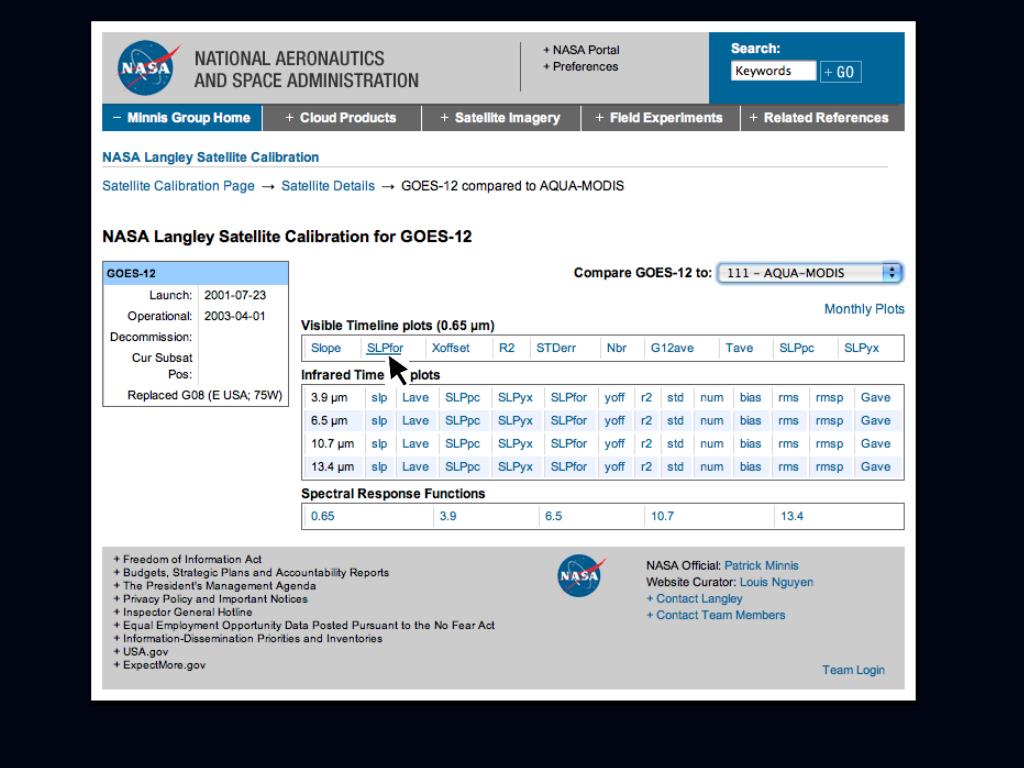Open the Minnis Group Home menu
This screenshot has width=1024, height=768.
click(x=182, y=118)
